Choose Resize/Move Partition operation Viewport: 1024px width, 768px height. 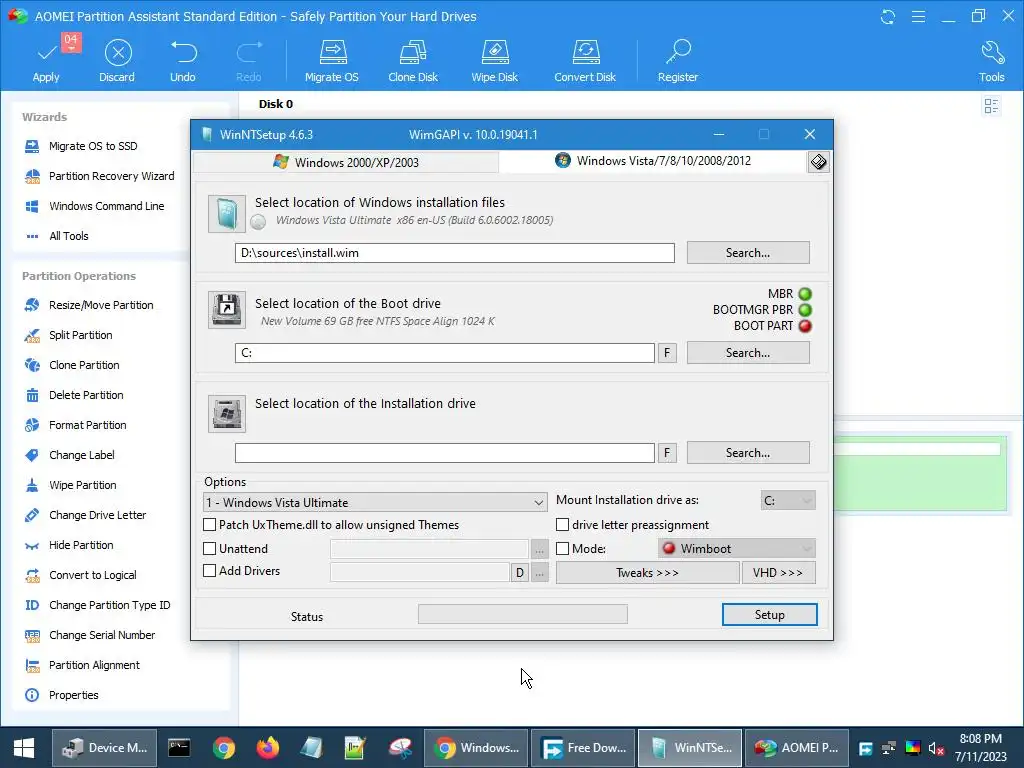pyautogui.click(x=89, y=305)
